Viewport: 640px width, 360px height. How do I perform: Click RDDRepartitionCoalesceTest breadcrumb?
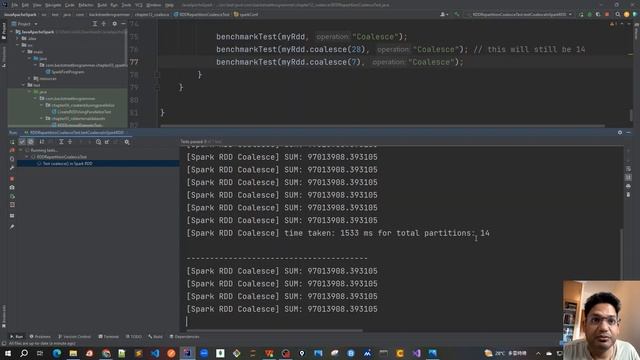pyautogui.click(x=202, y=14)
